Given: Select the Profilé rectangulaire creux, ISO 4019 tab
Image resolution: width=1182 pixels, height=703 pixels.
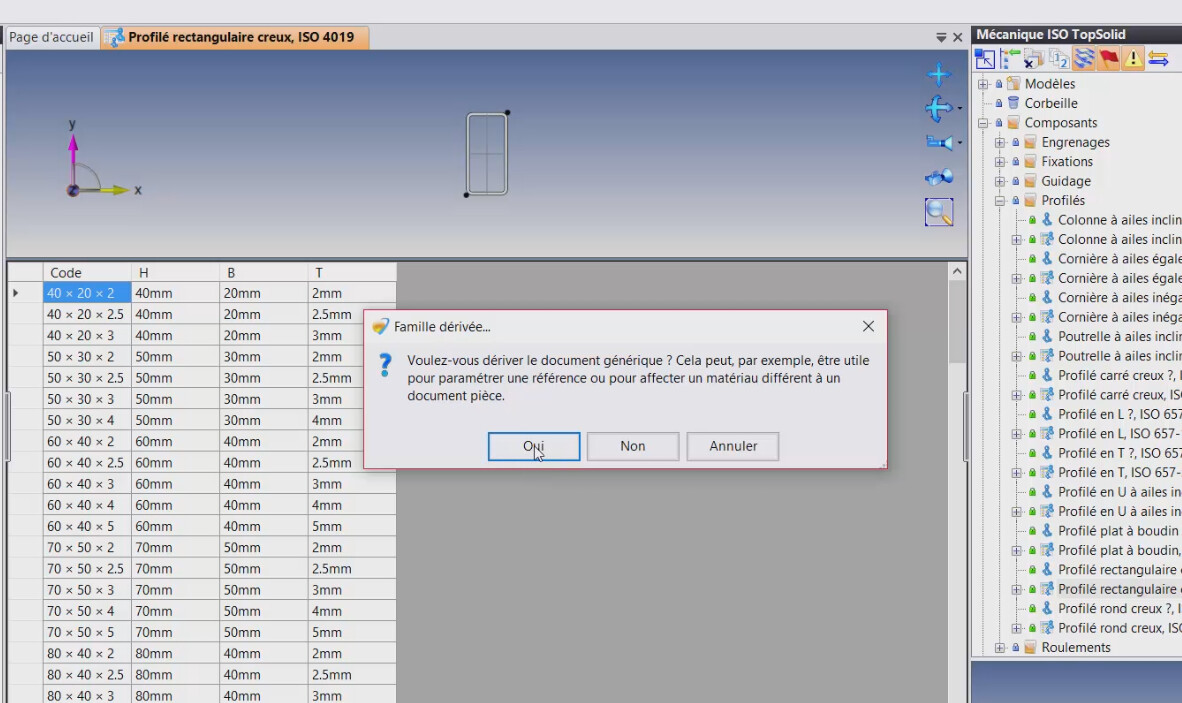Looking at the screenshot, I should click(x=234, y=38).
